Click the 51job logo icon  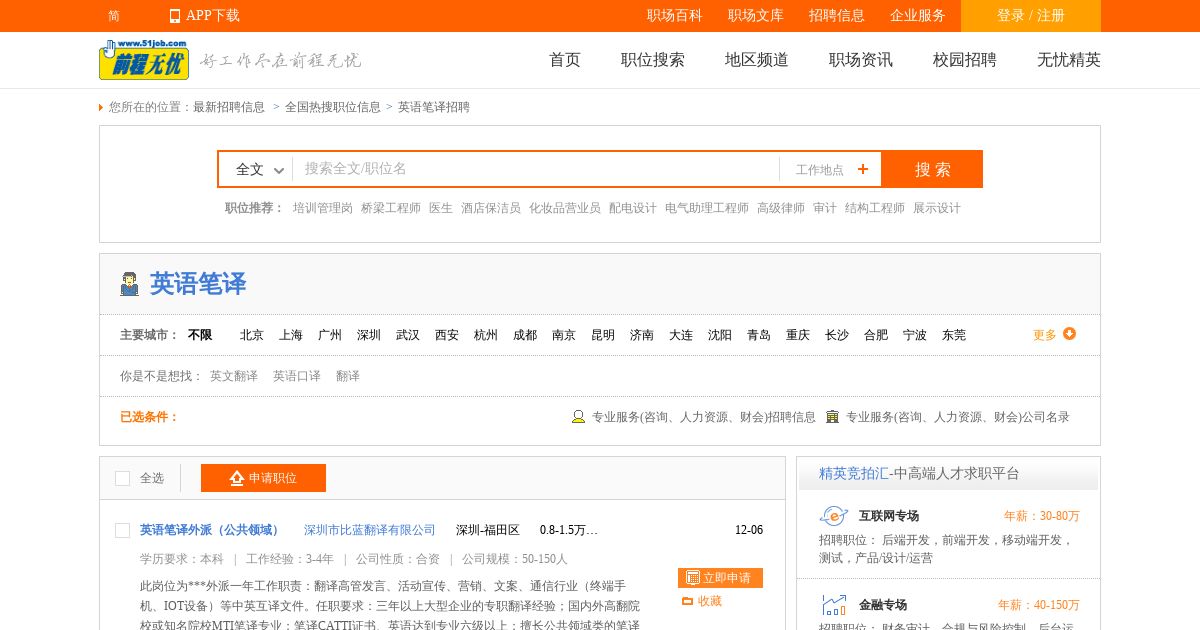(143, 60)
